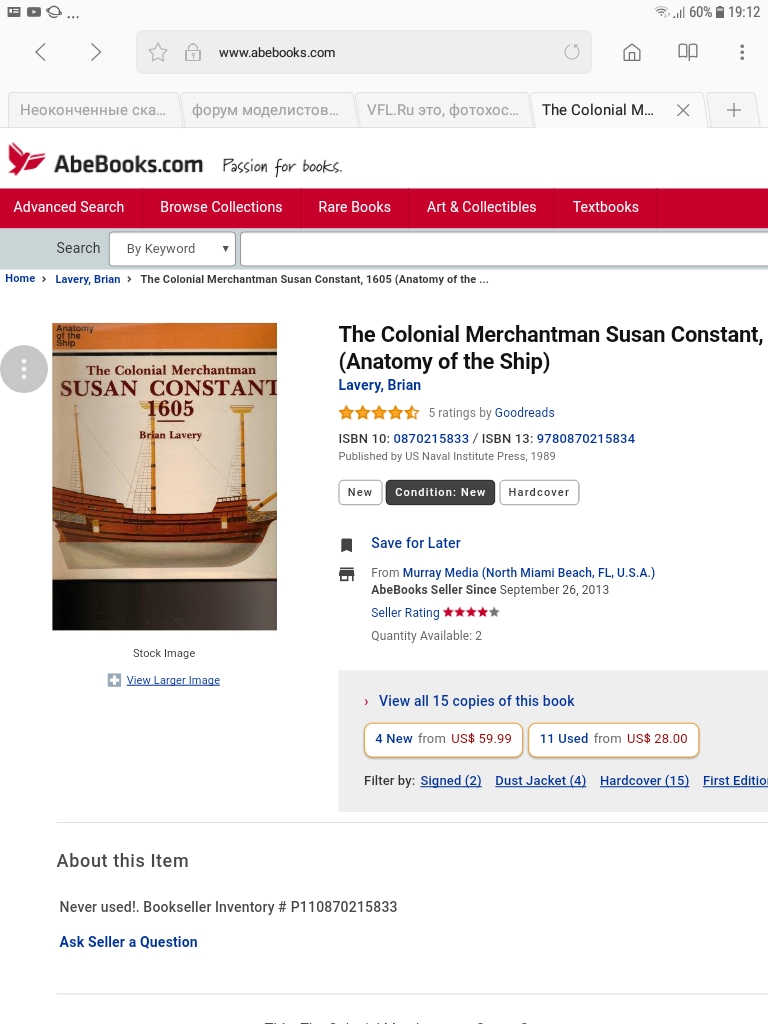This screenshot has width=768, height=1024.
Task: Tap the browser forward arrow
Action: coord(96,52)
